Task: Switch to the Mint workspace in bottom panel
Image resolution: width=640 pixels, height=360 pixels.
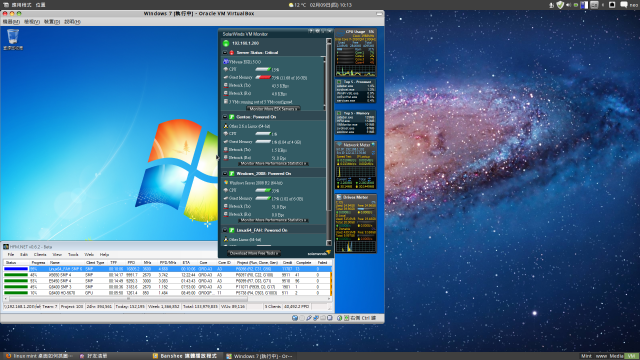Action: (586, 356)
